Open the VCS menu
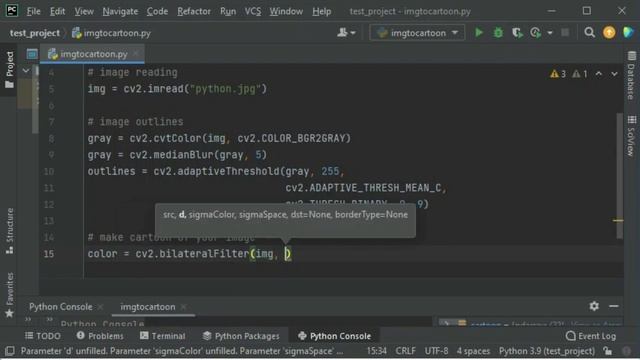640x360 pixels. tap(253, 11)
